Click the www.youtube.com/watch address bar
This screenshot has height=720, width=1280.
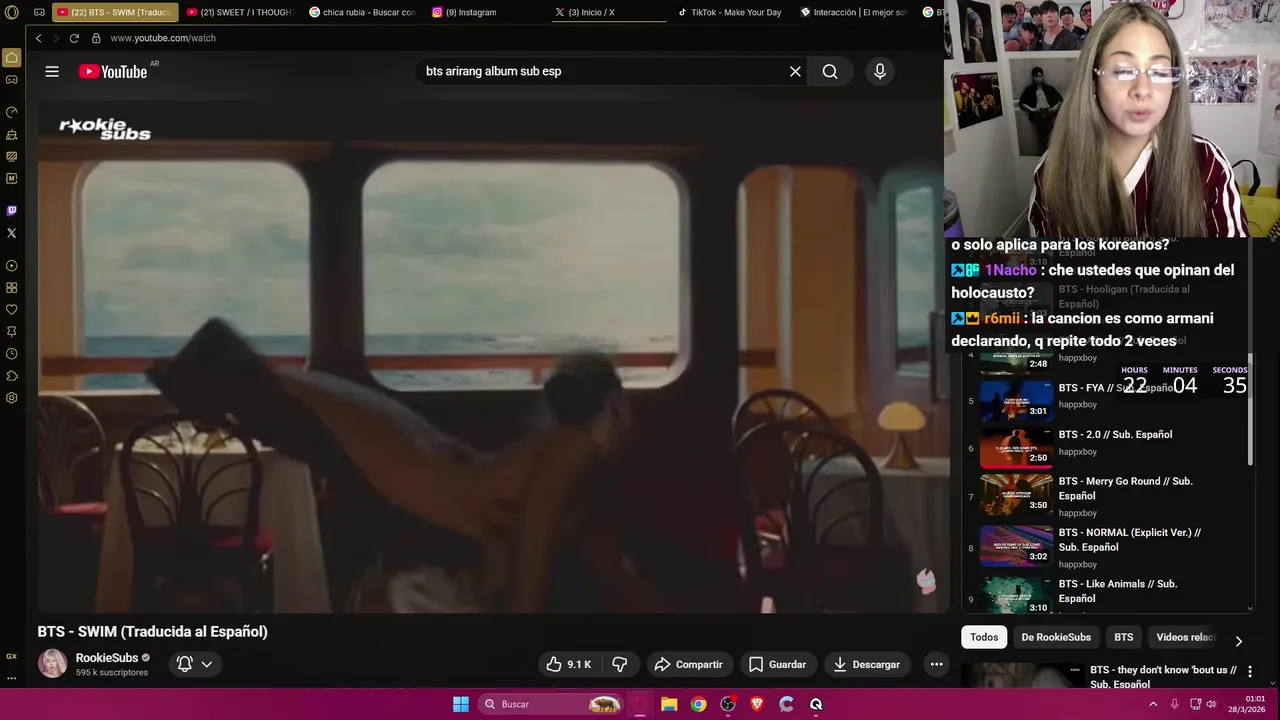point(163,38)
